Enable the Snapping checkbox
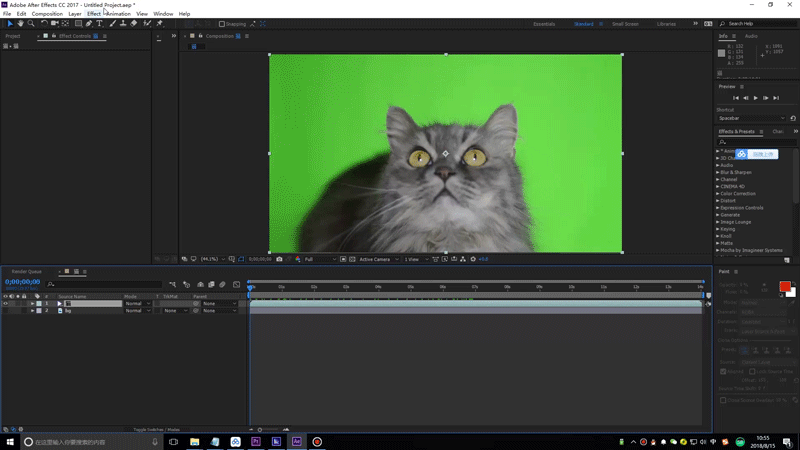Screen dimensions: 800x450 click(222, 24)
